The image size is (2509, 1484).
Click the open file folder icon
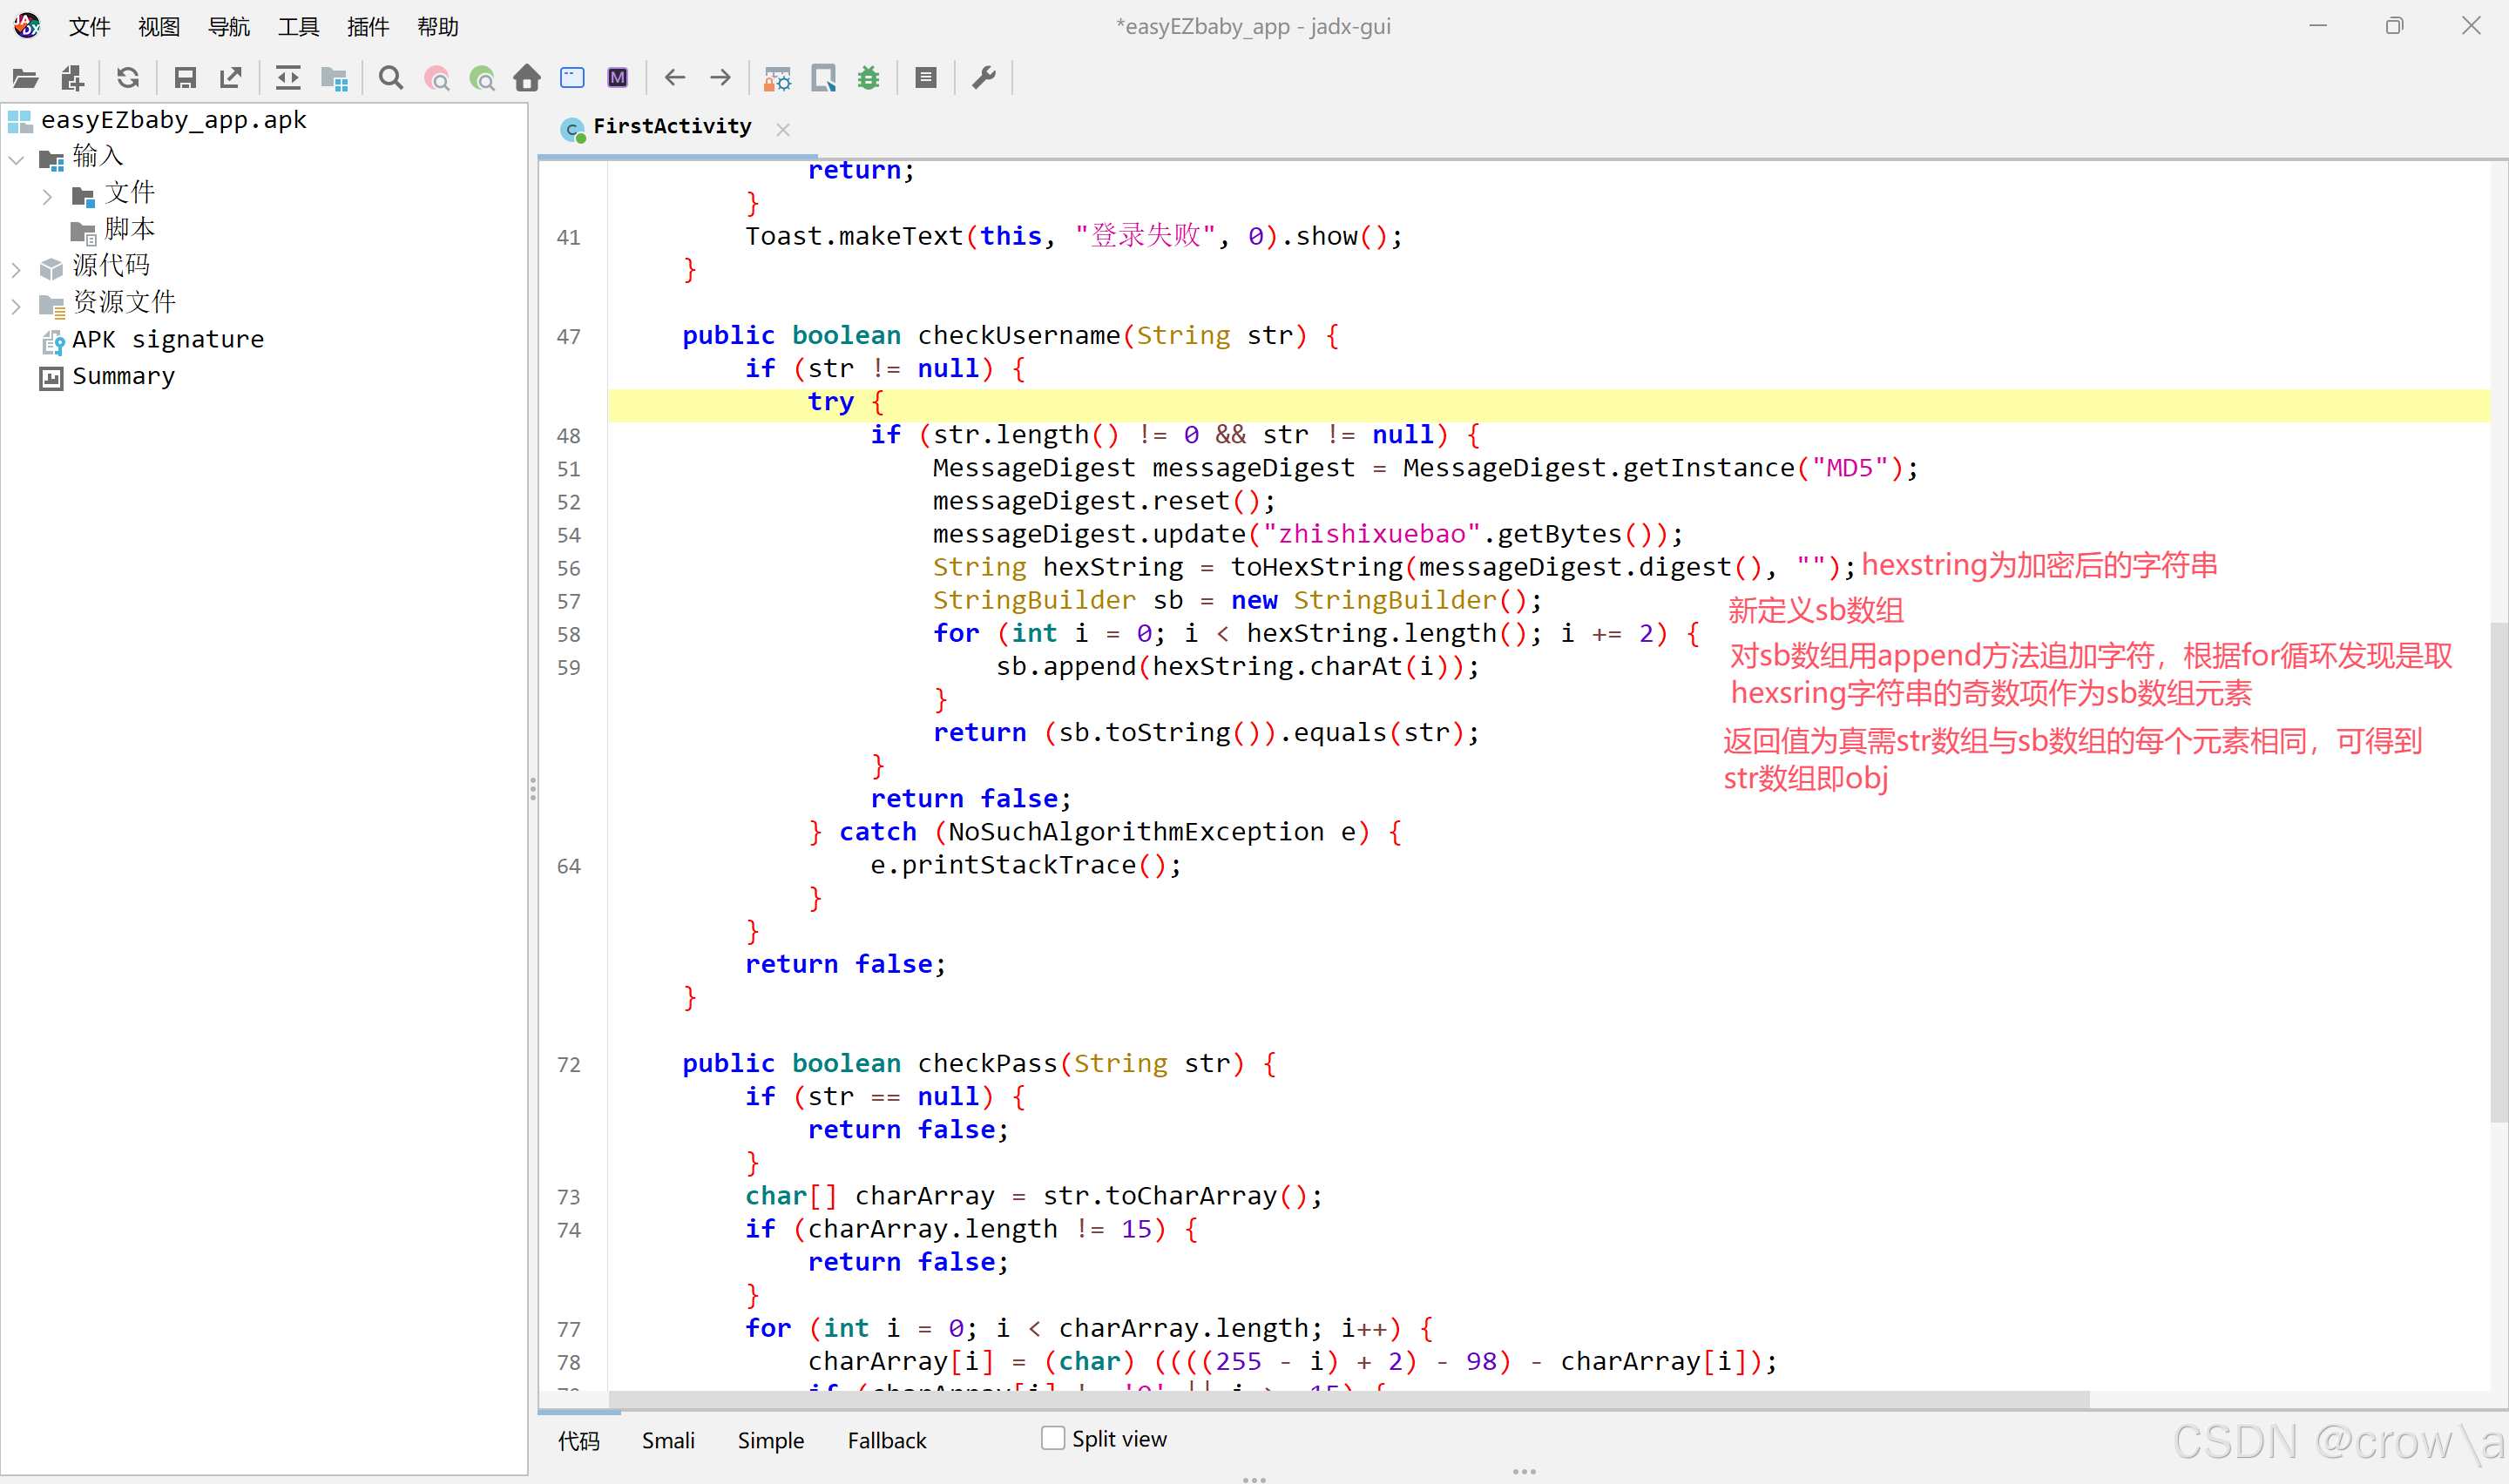[25, 78]
